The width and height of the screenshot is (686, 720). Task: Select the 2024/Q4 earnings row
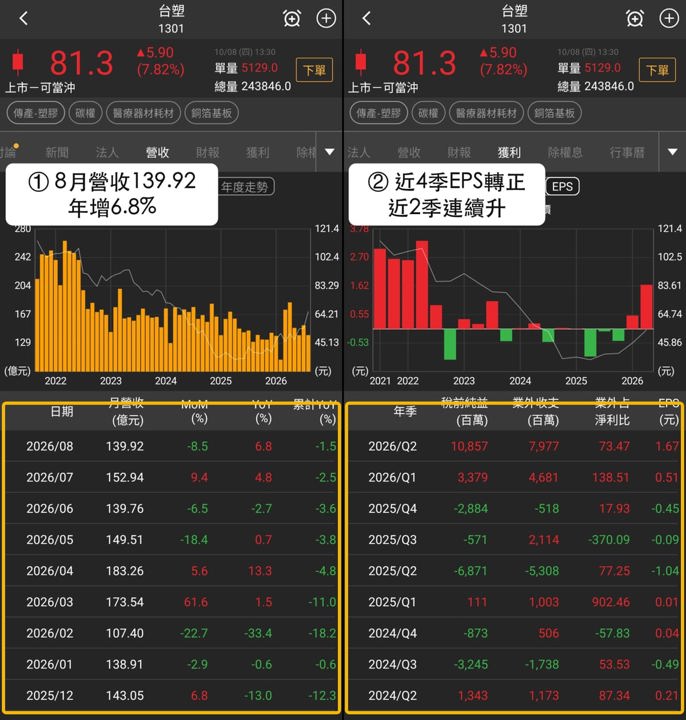click(x=515, y=633)
